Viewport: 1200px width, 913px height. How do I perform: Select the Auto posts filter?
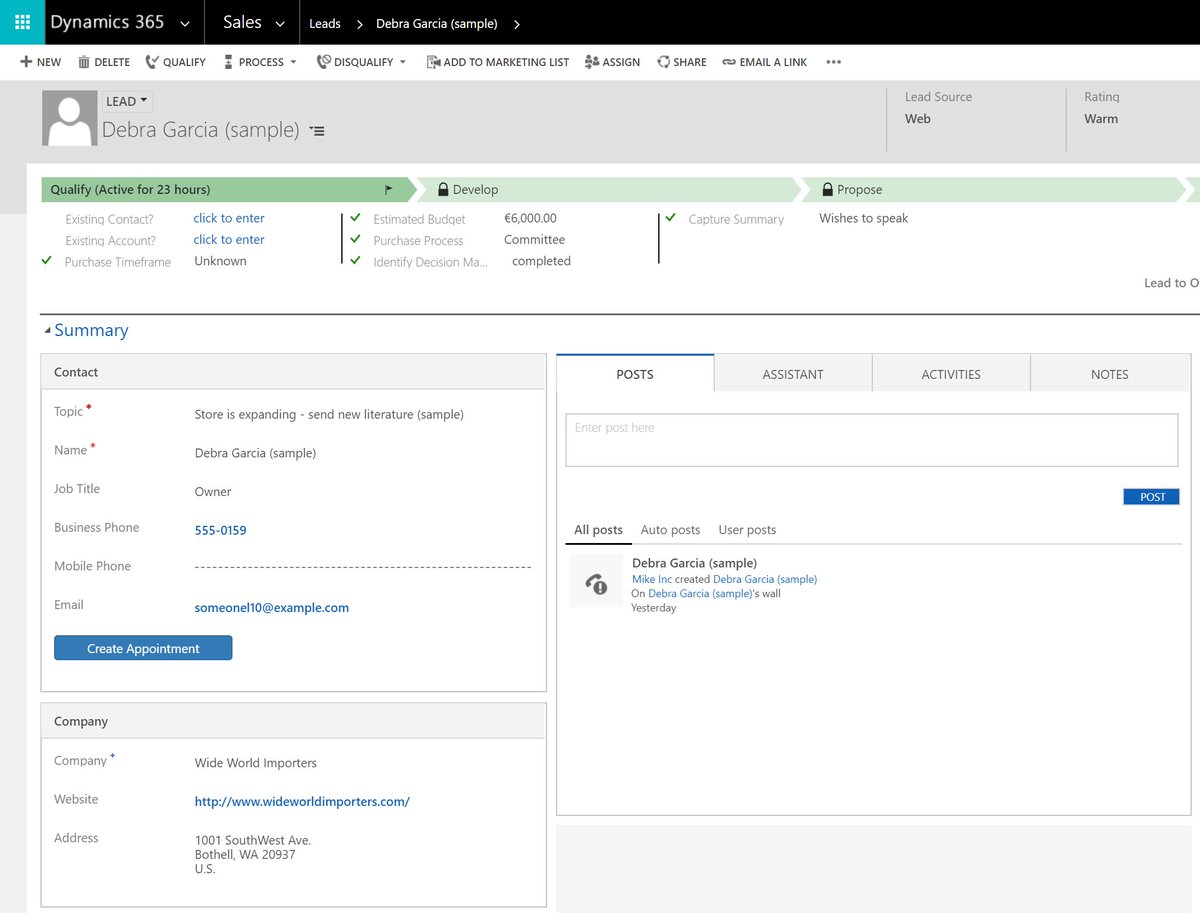[670, 530]
